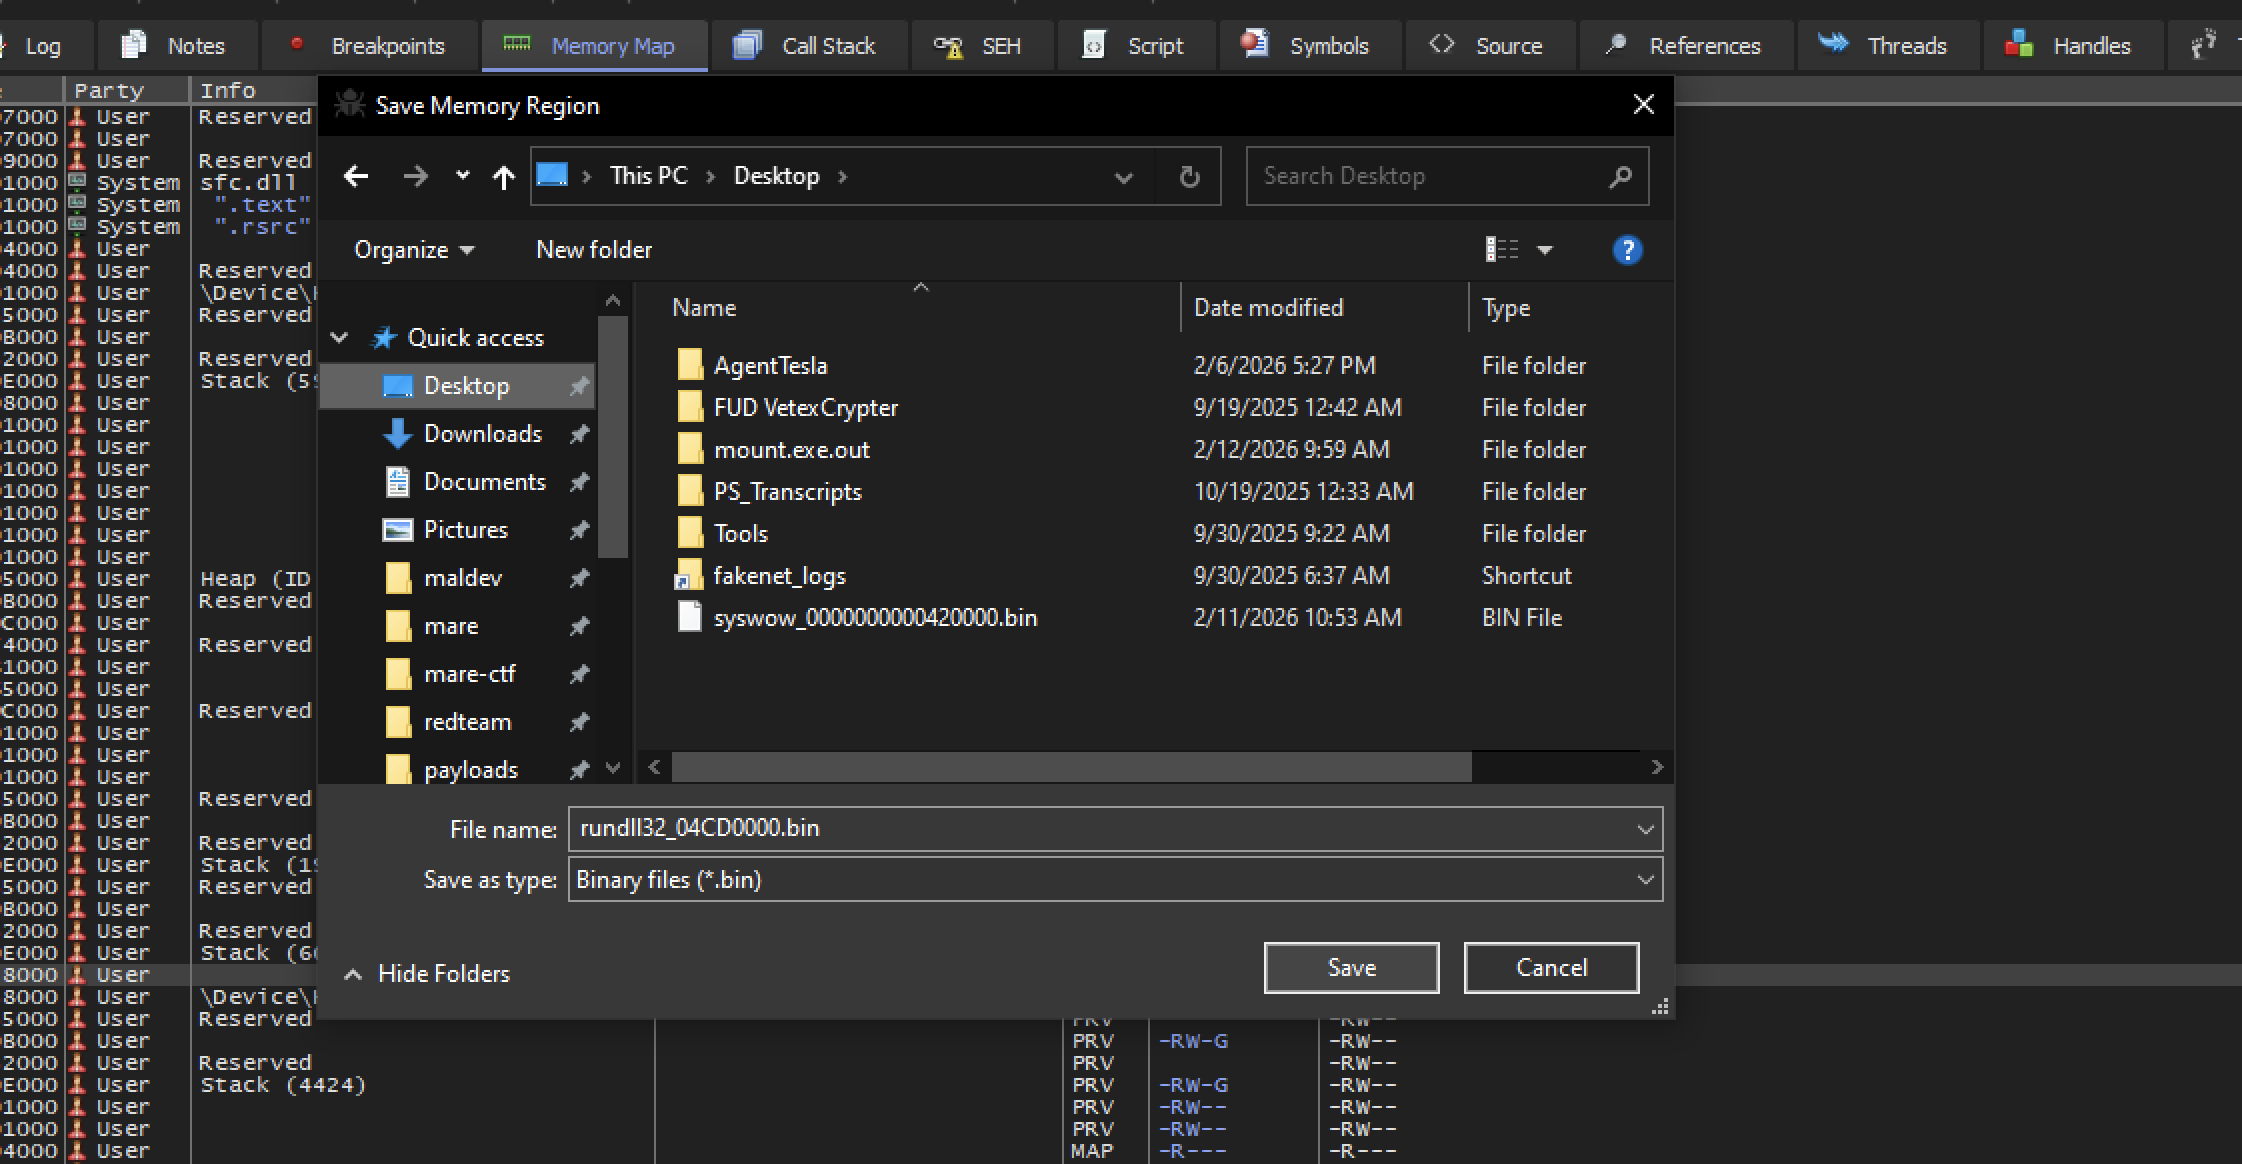The height and width of the screenshot is (1164, 2242).
Task: Click the Downloads arrow icon in sidebar
Action: click(398, 434)
